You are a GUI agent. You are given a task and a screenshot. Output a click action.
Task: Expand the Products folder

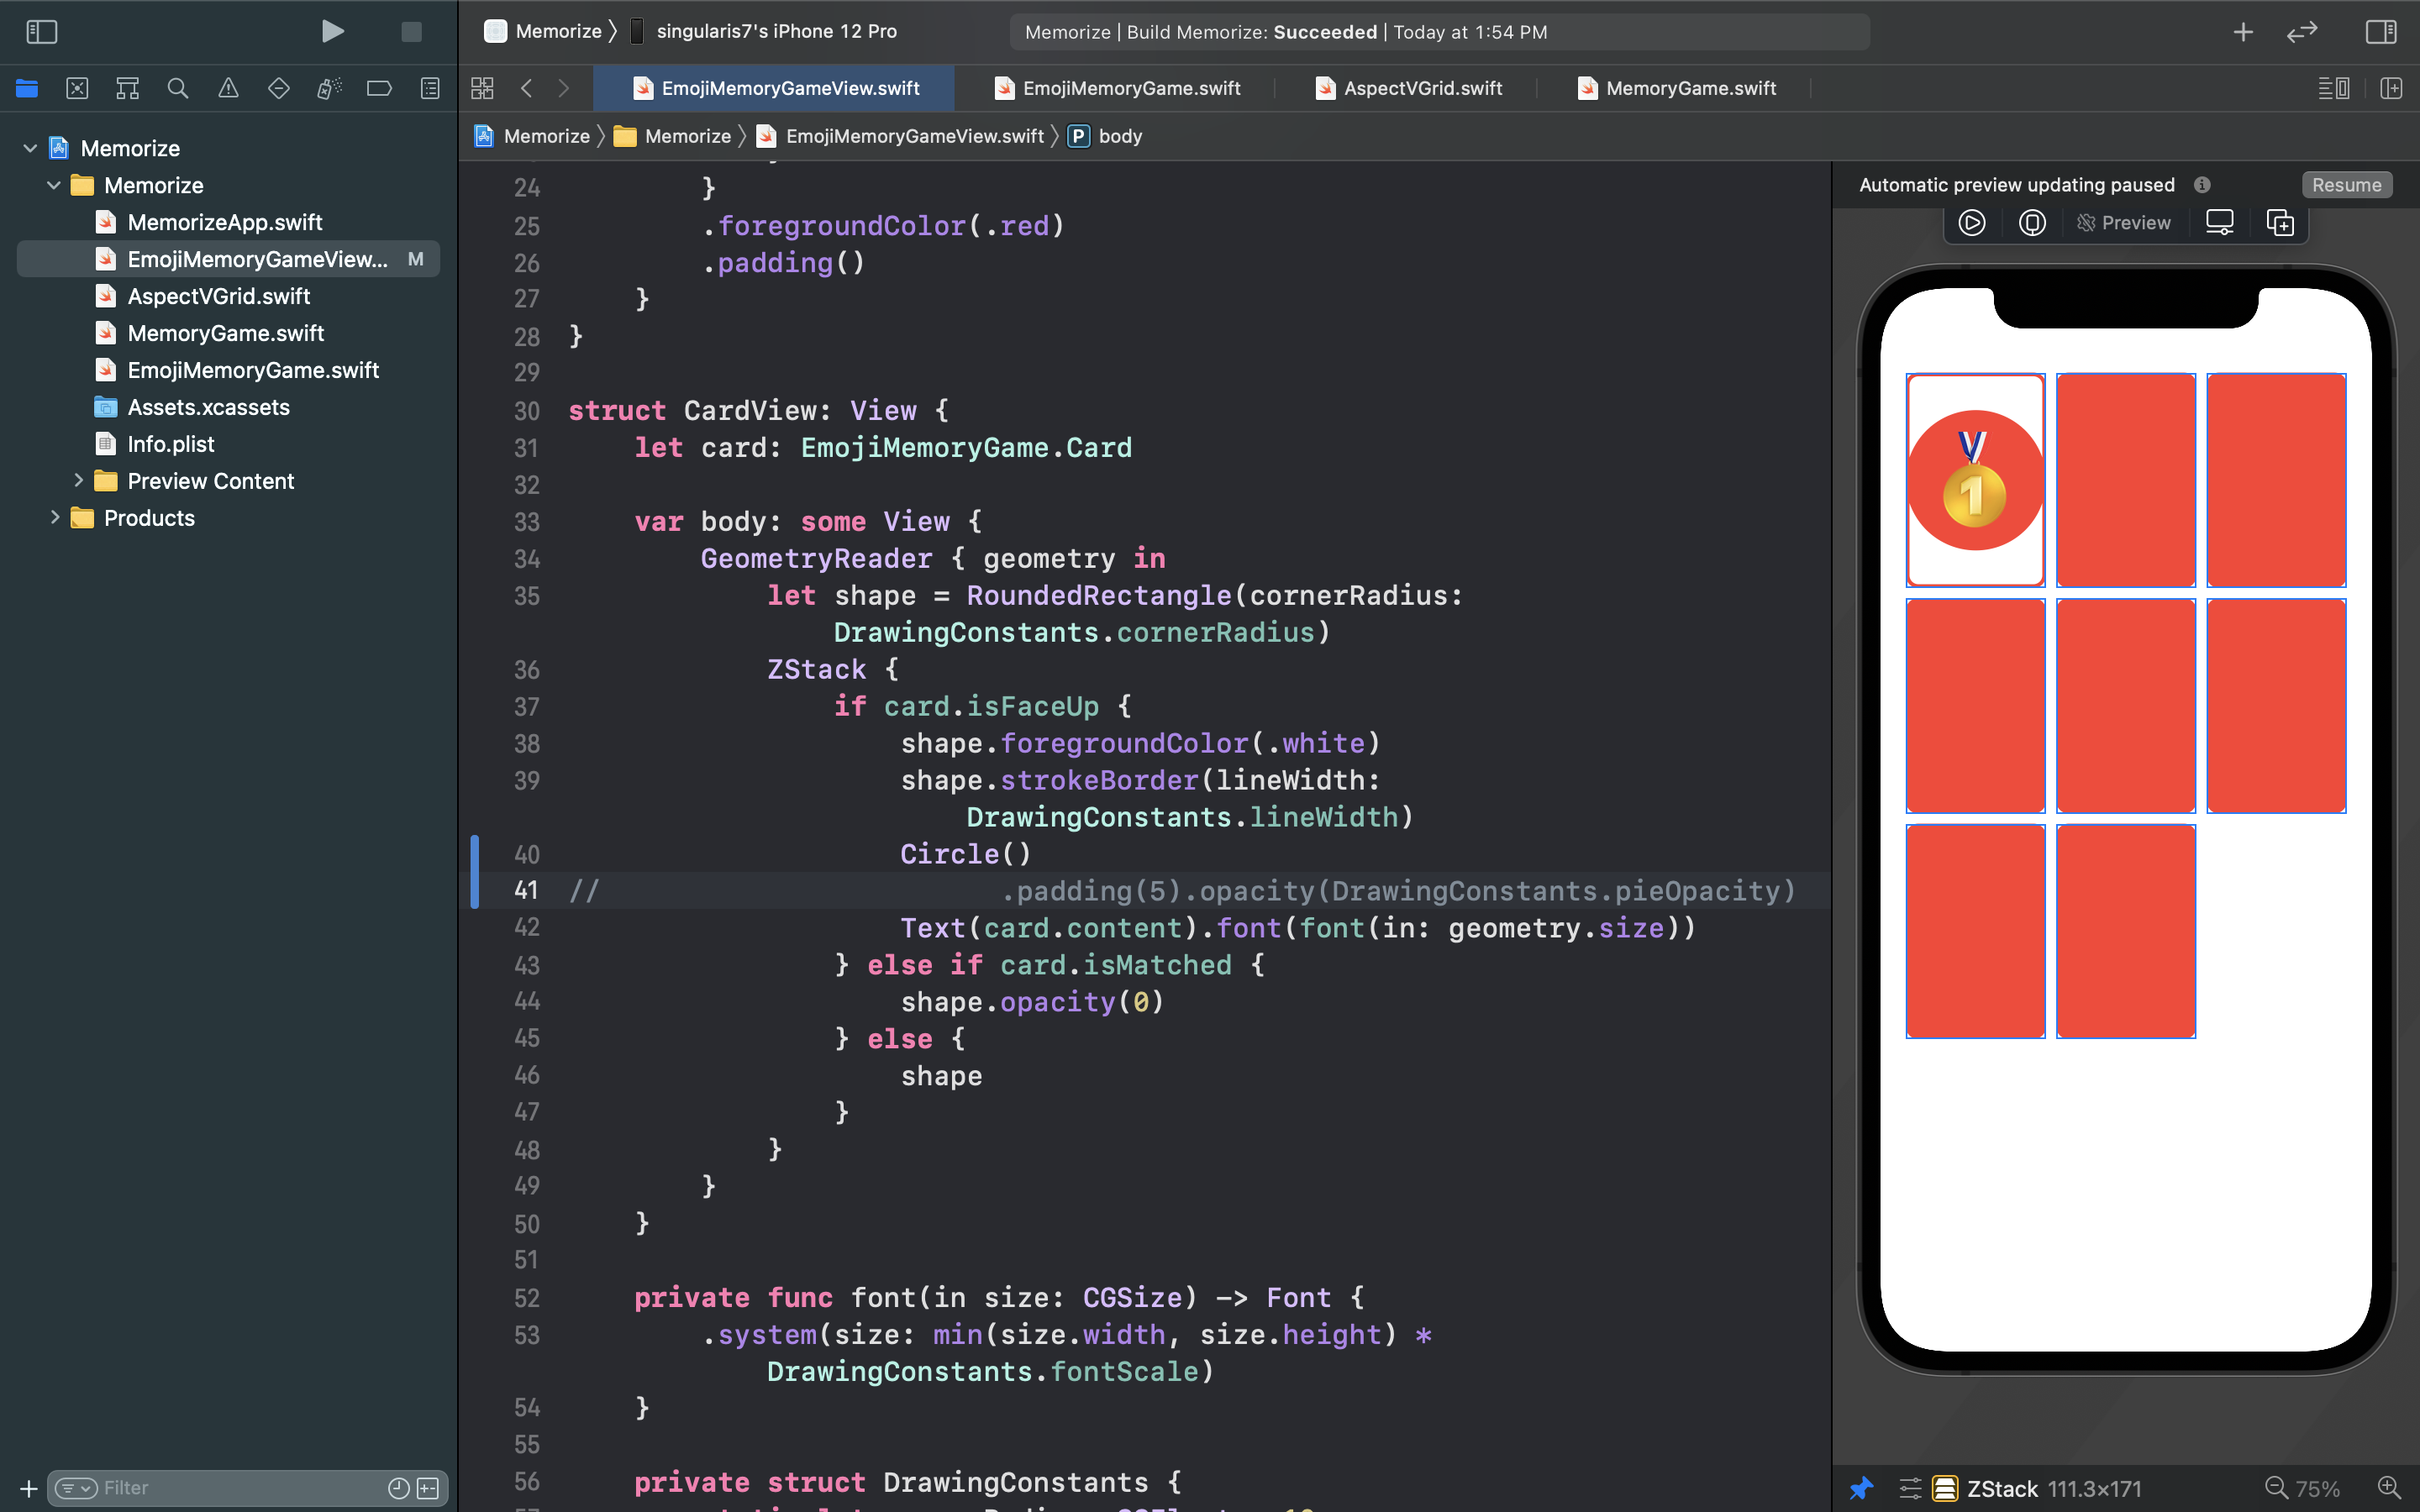click(x=55, y=518)
